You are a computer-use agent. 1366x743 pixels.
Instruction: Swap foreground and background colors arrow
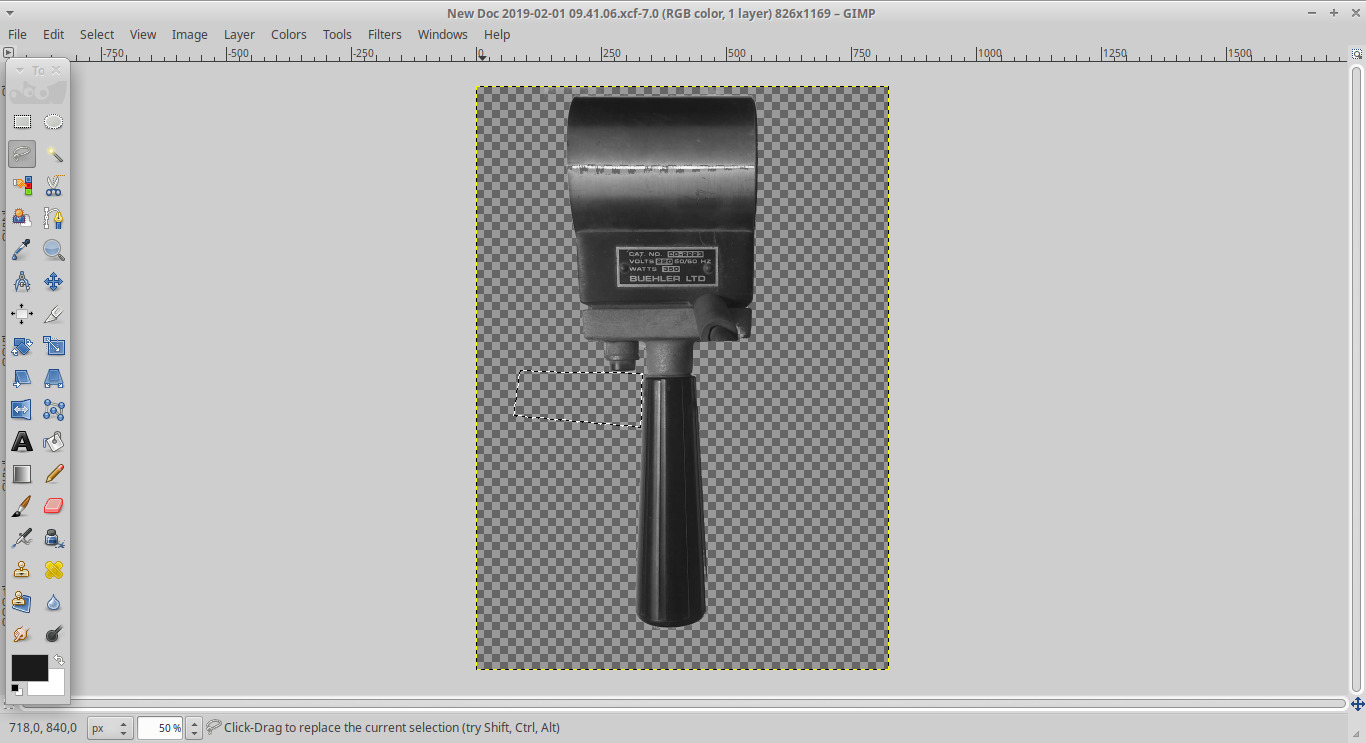(59, 661)
